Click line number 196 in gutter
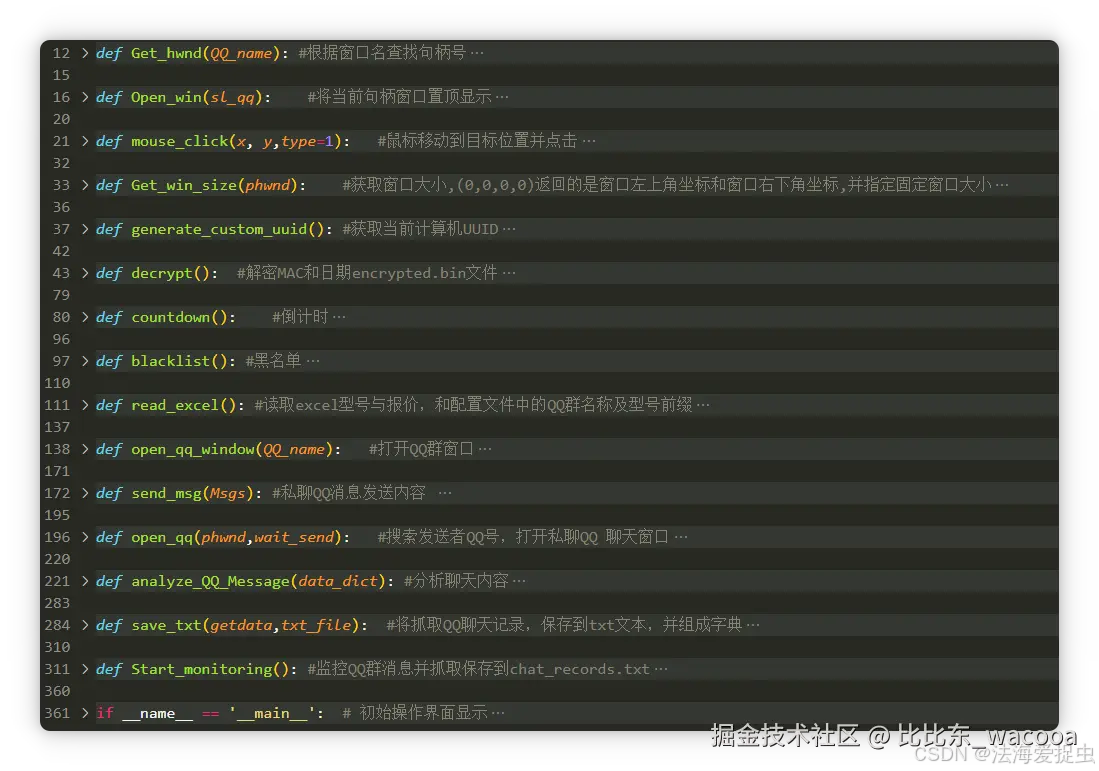The height and width of the screenshot is (771, 1099). coord(57,538)
